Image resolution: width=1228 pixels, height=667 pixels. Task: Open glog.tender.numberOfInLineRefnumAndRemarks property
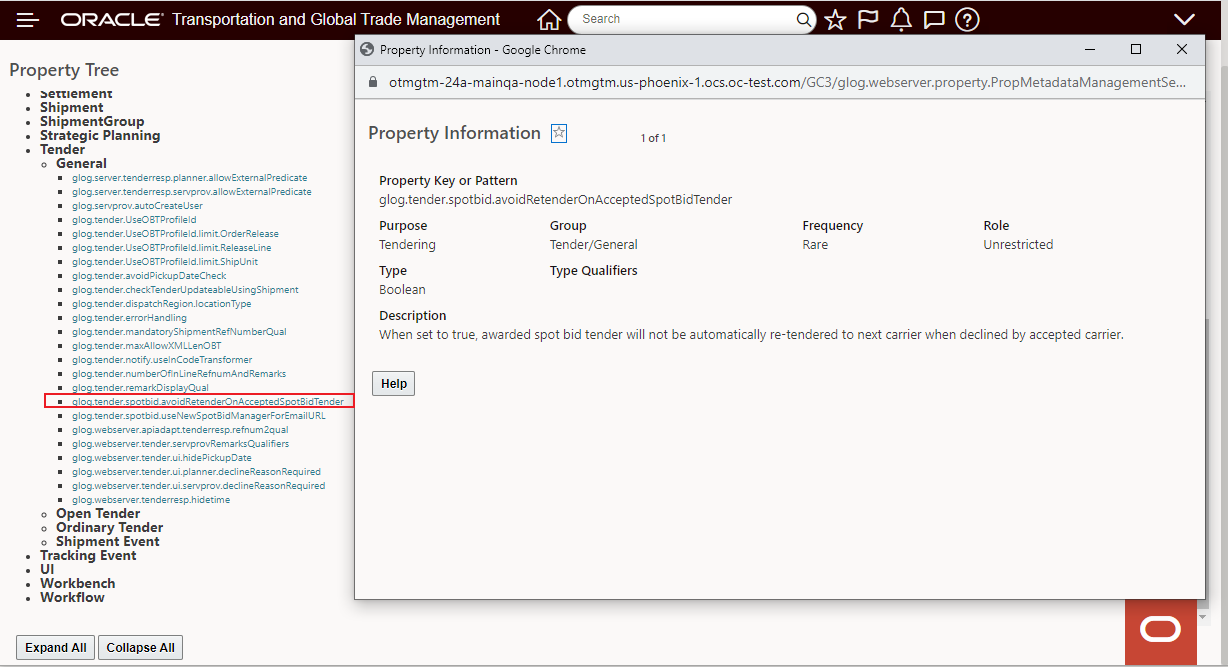(179, 373)
